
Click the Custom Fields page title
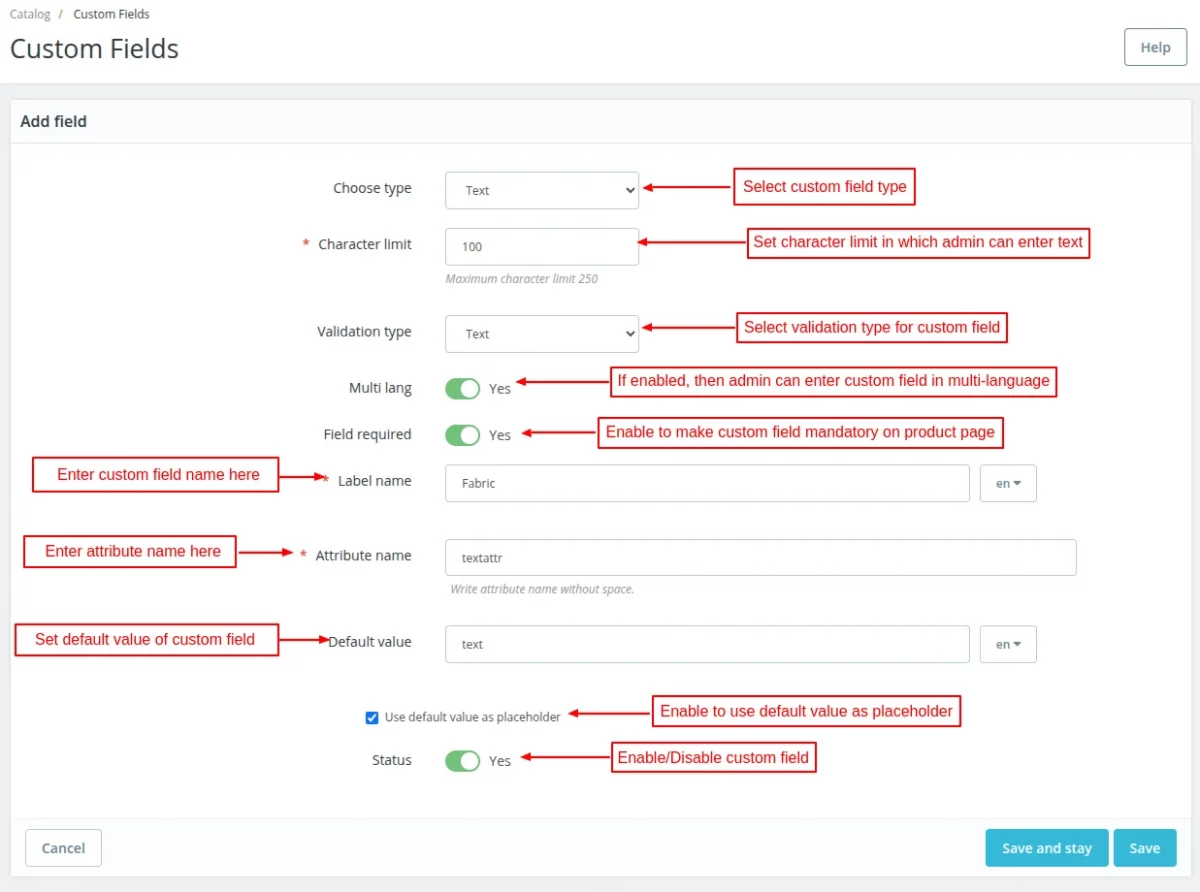95,48
